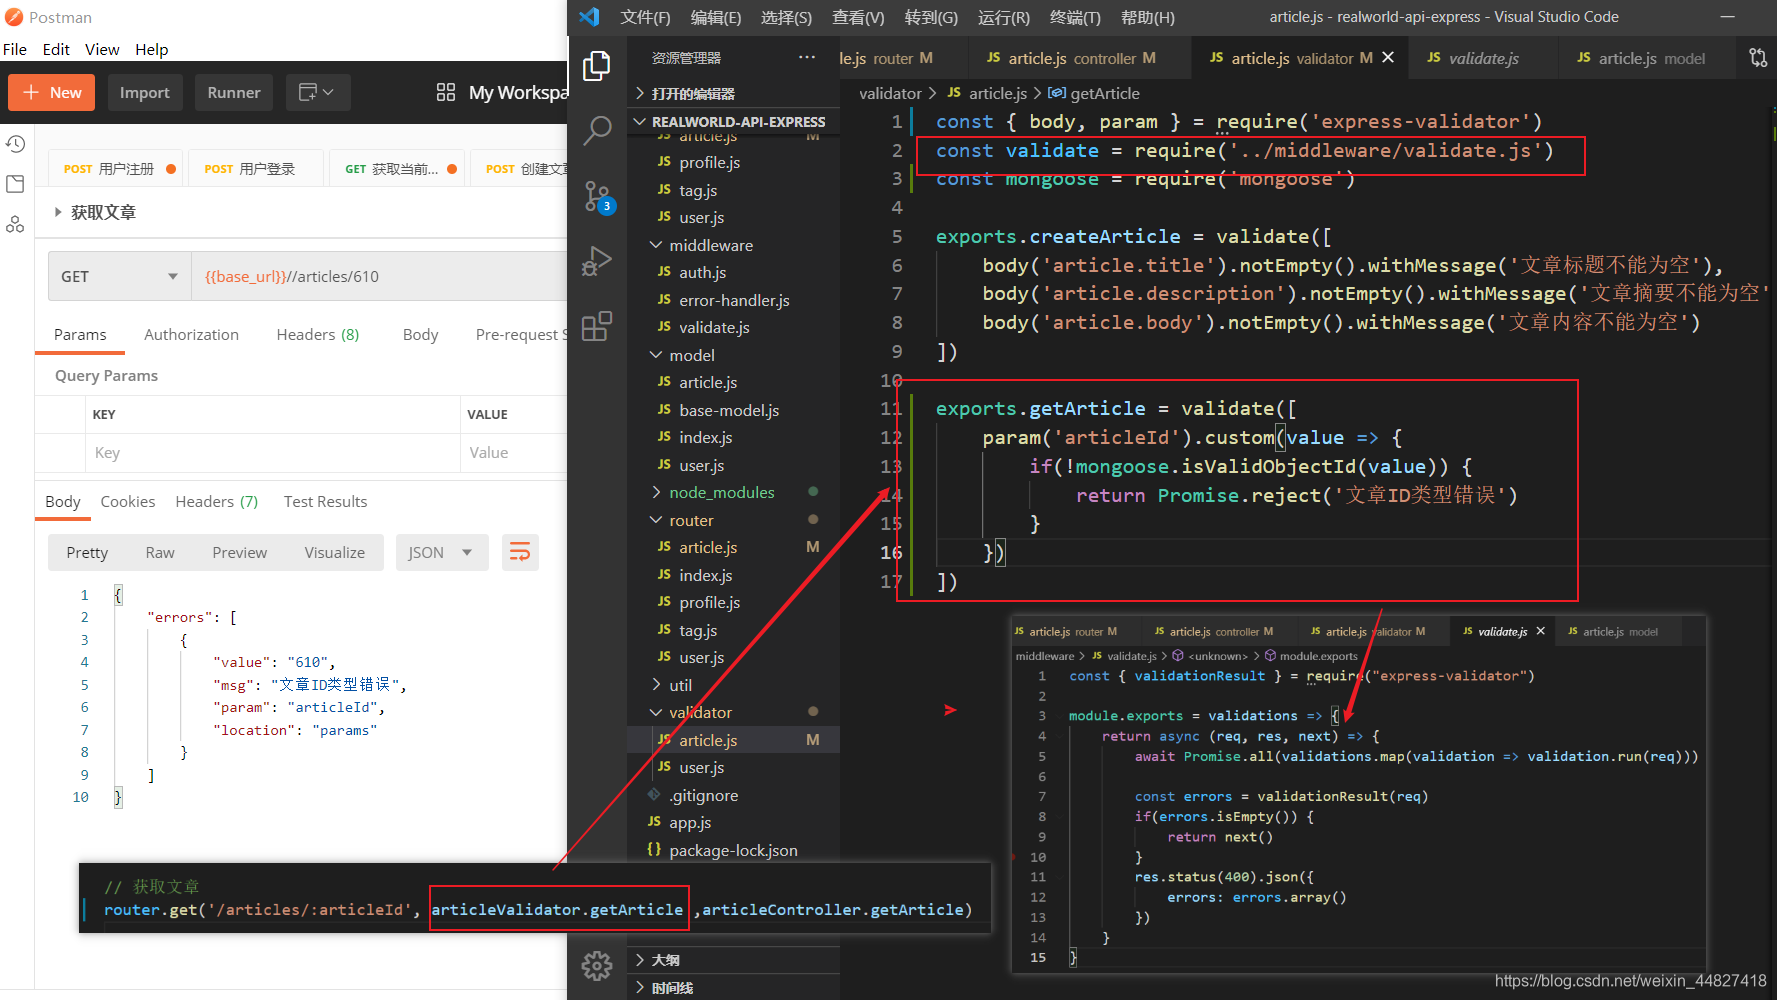The width and height of the screenshot is (1777, 1000).
Task: Switch to validate.js editor tab
Action: (x=1484, y=58)
